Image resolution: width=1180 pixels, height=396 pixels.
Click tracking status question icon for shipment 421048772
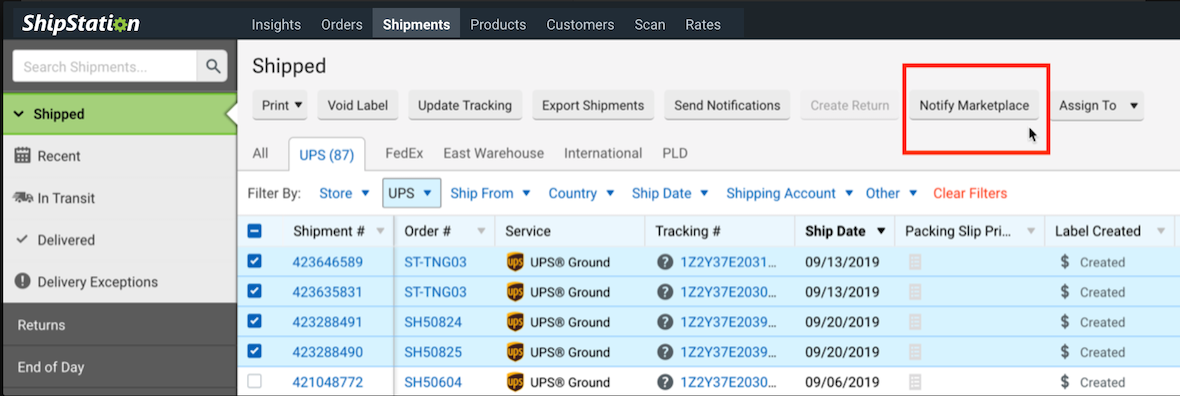665,382
